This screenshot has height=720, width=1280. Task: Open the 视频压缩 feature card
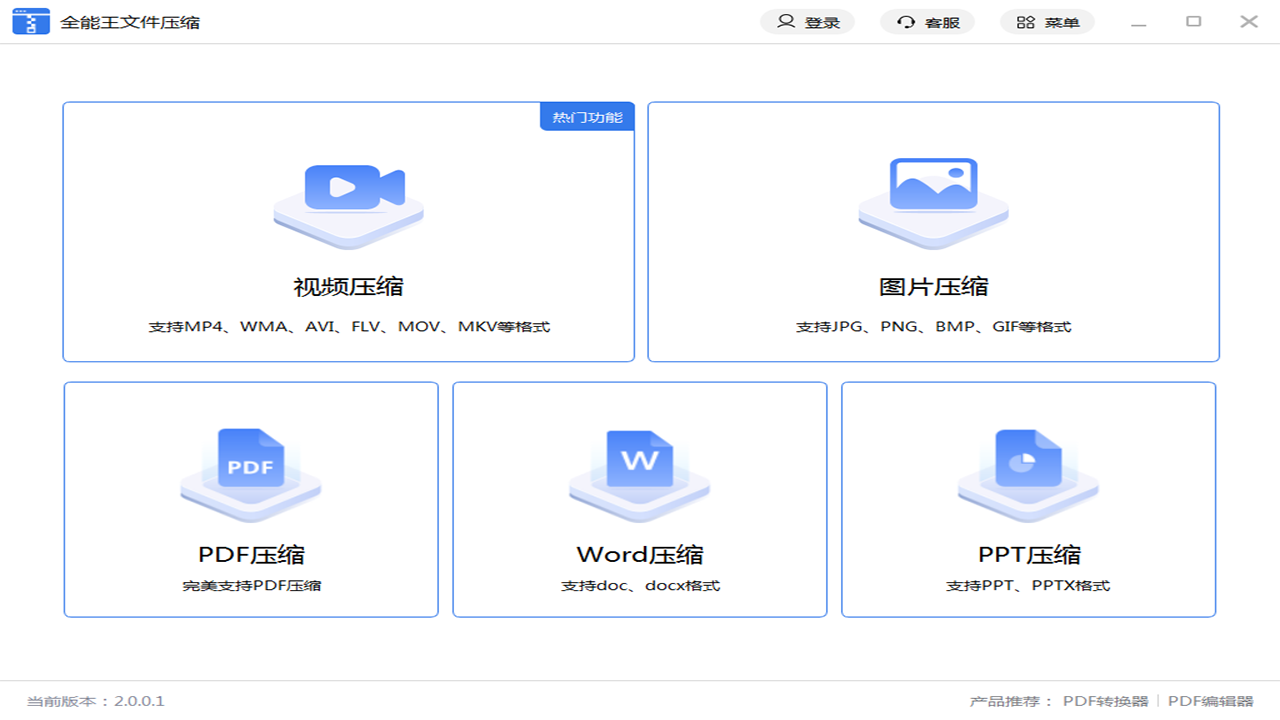pos(348,232)
